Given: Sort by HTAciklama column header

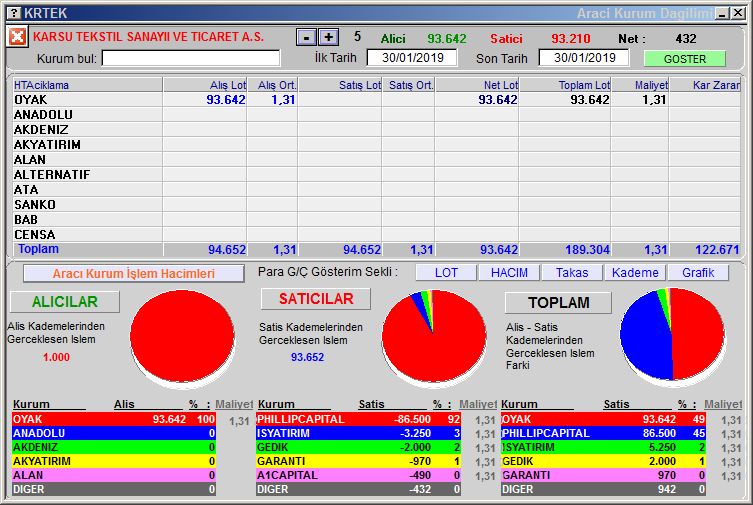Looking at the screenshot, I should point(88,85).
